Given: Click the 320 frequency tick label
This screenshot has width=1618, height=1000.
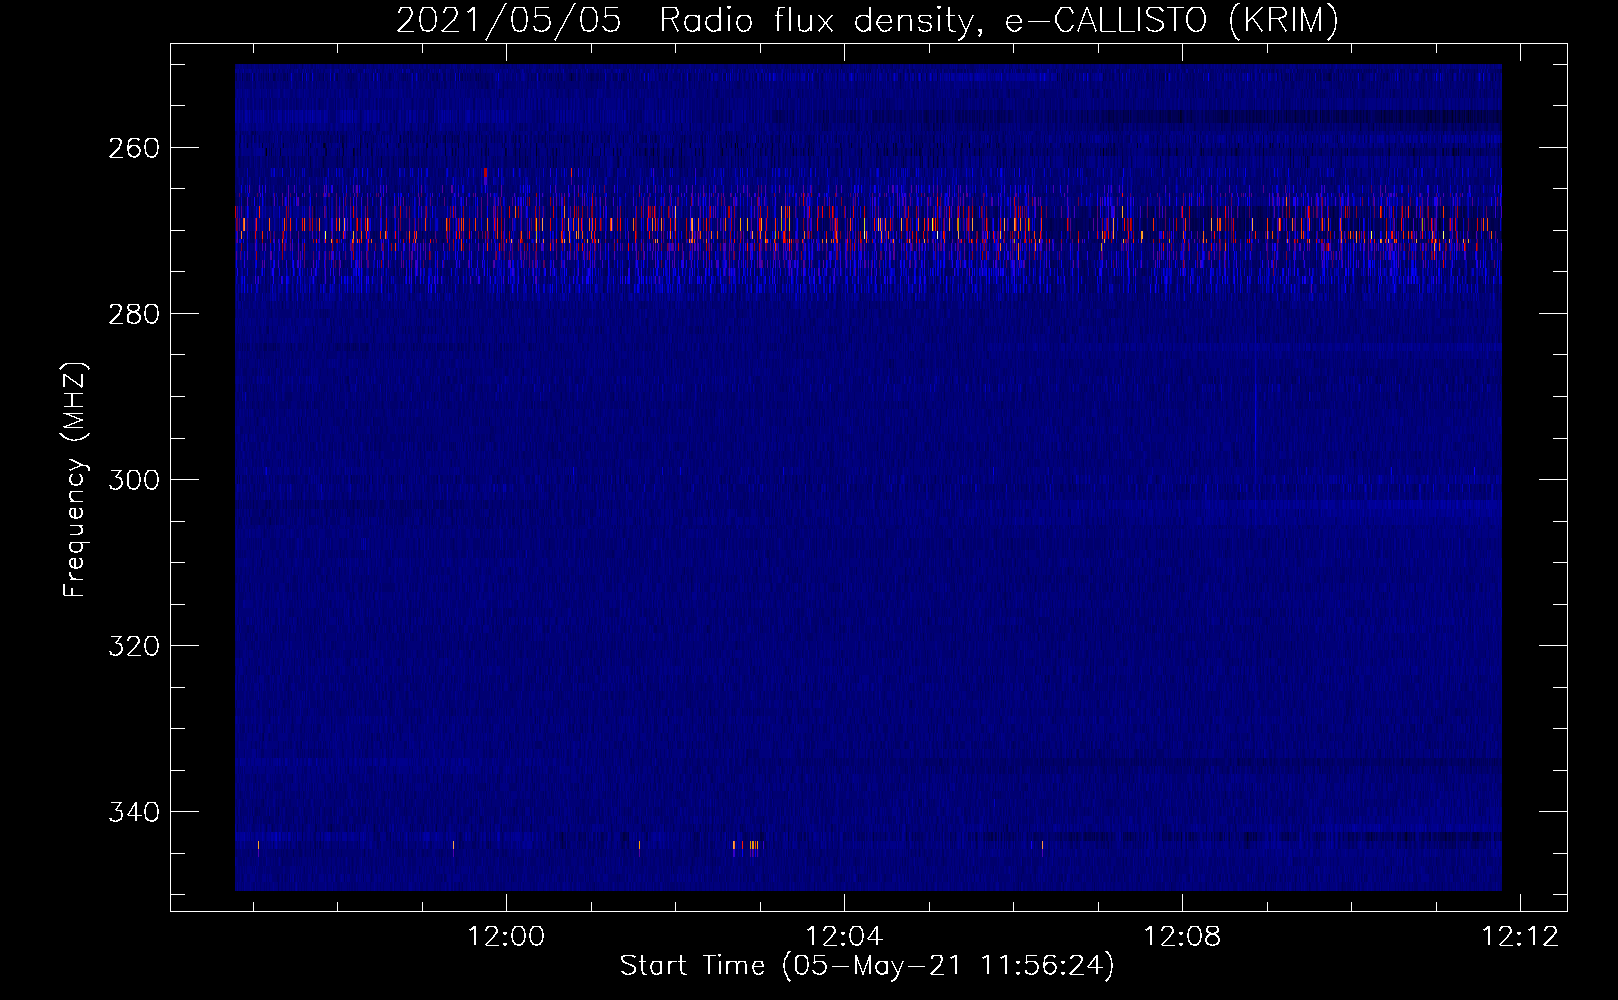Looking at the screenshot, I should [x=134, y=646].
